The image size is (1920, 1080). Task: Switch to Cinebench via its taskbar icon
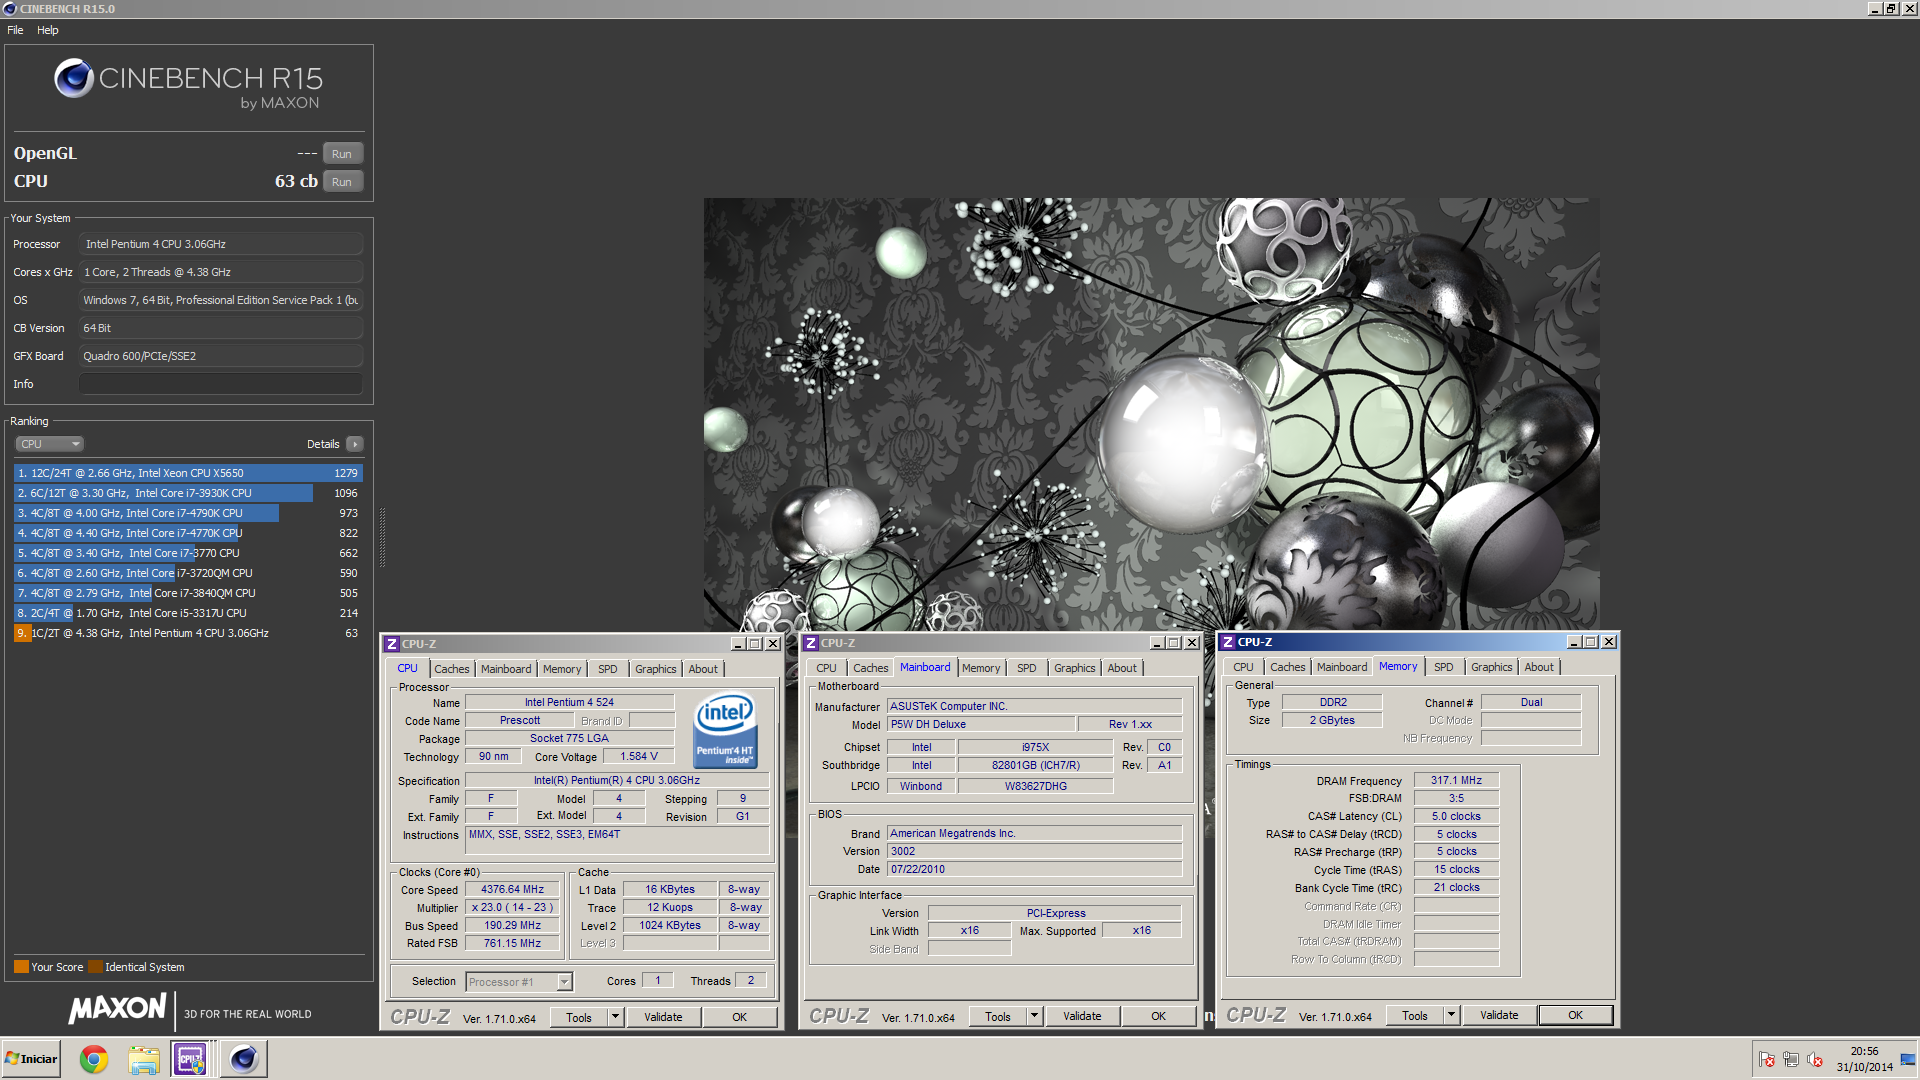(x=243, y=1059)
